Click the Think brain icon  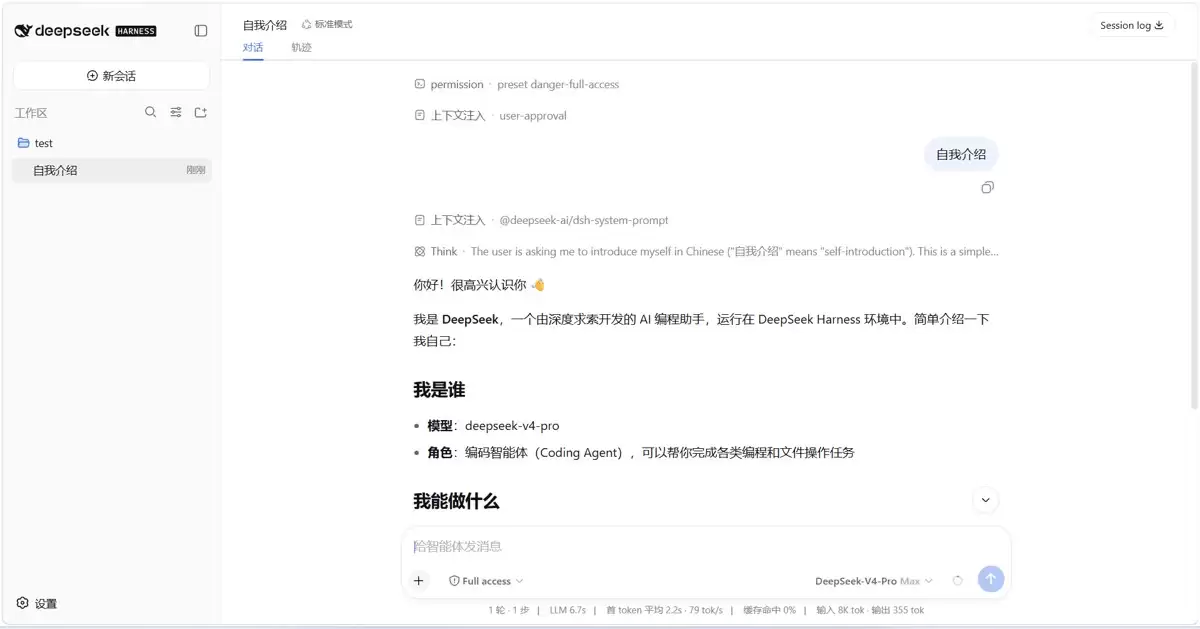(x=420, y=252)
